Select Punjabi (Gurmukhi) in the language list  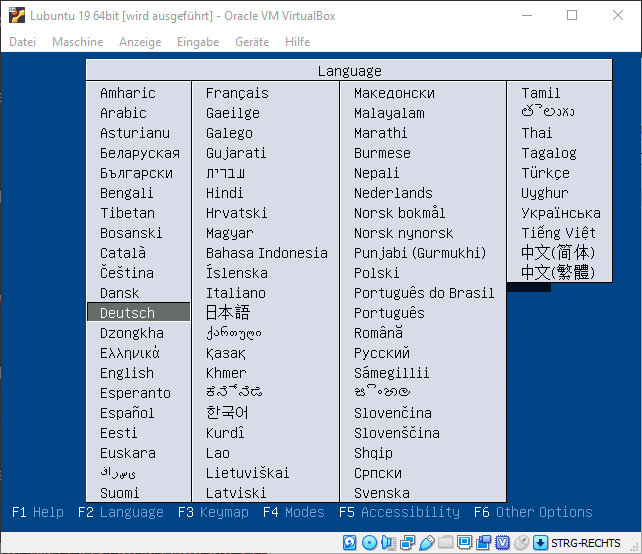tap(420, 253)
